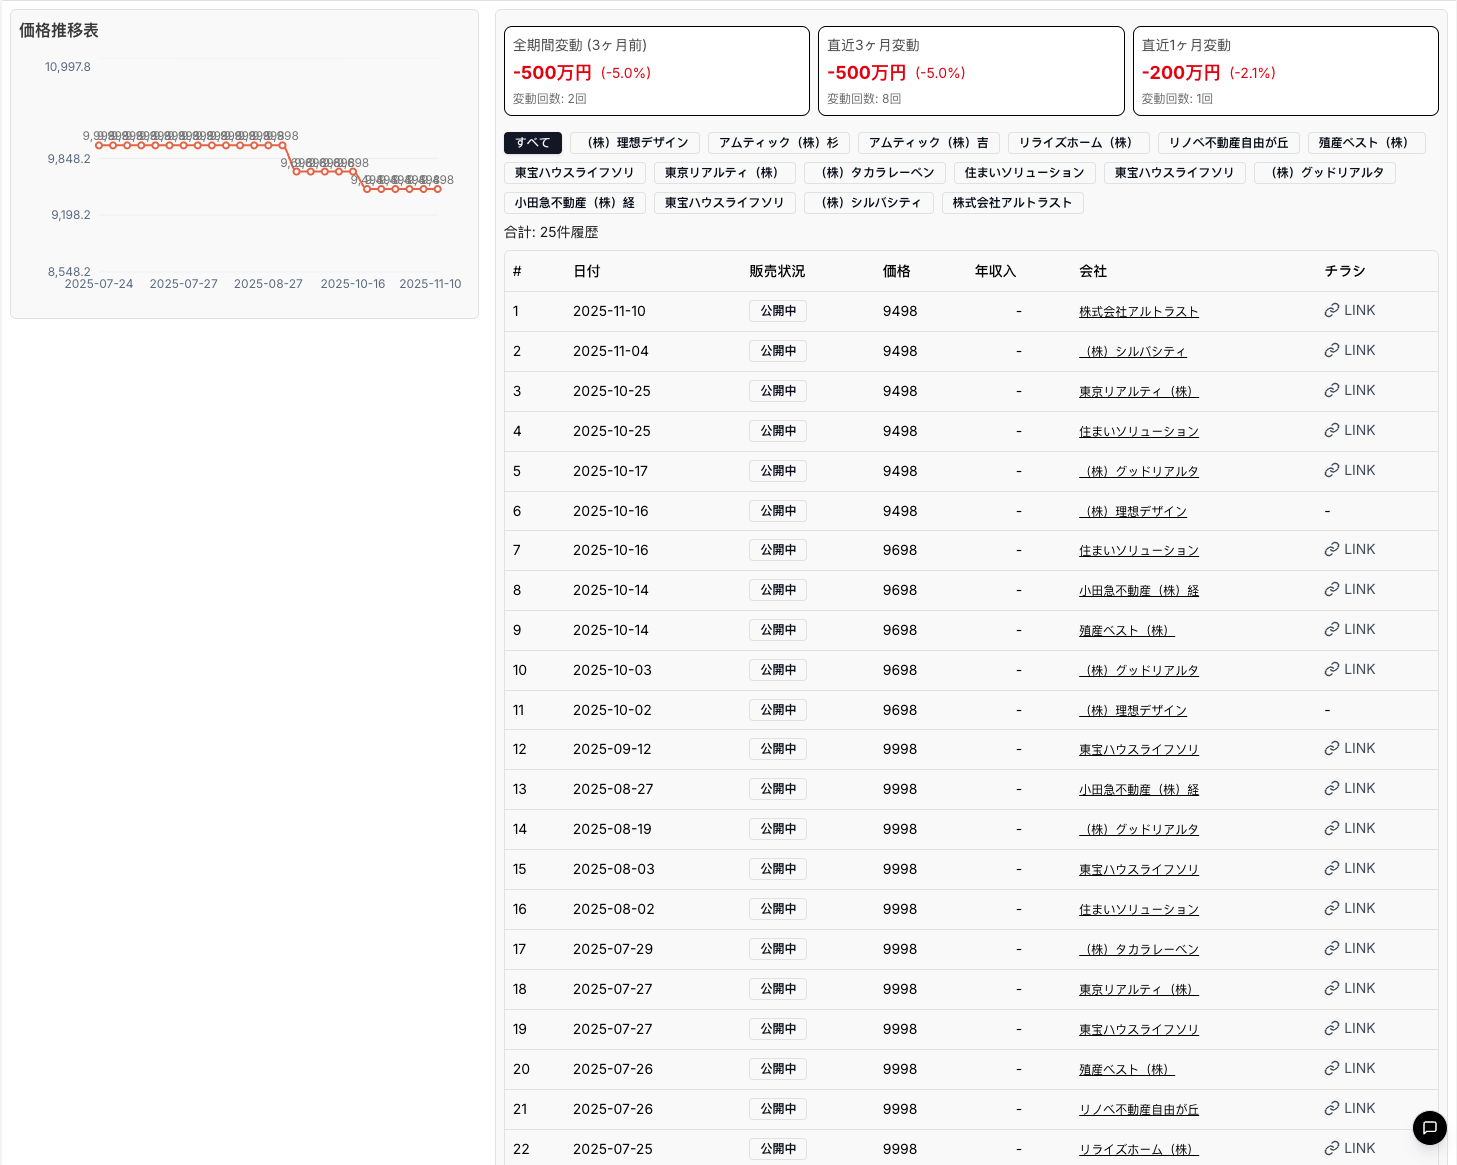Screen dimensions: 1457x1165
Task: Click the 公開中 status badge in row 3
Action: 778,391
